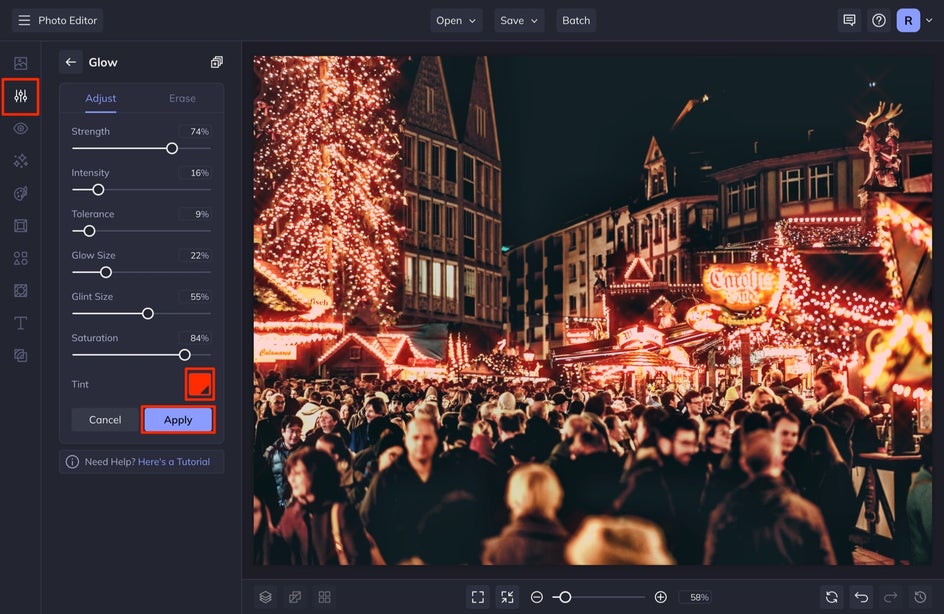
Task: Open the Graphics shapes sidebar icon
Action: 20,258
